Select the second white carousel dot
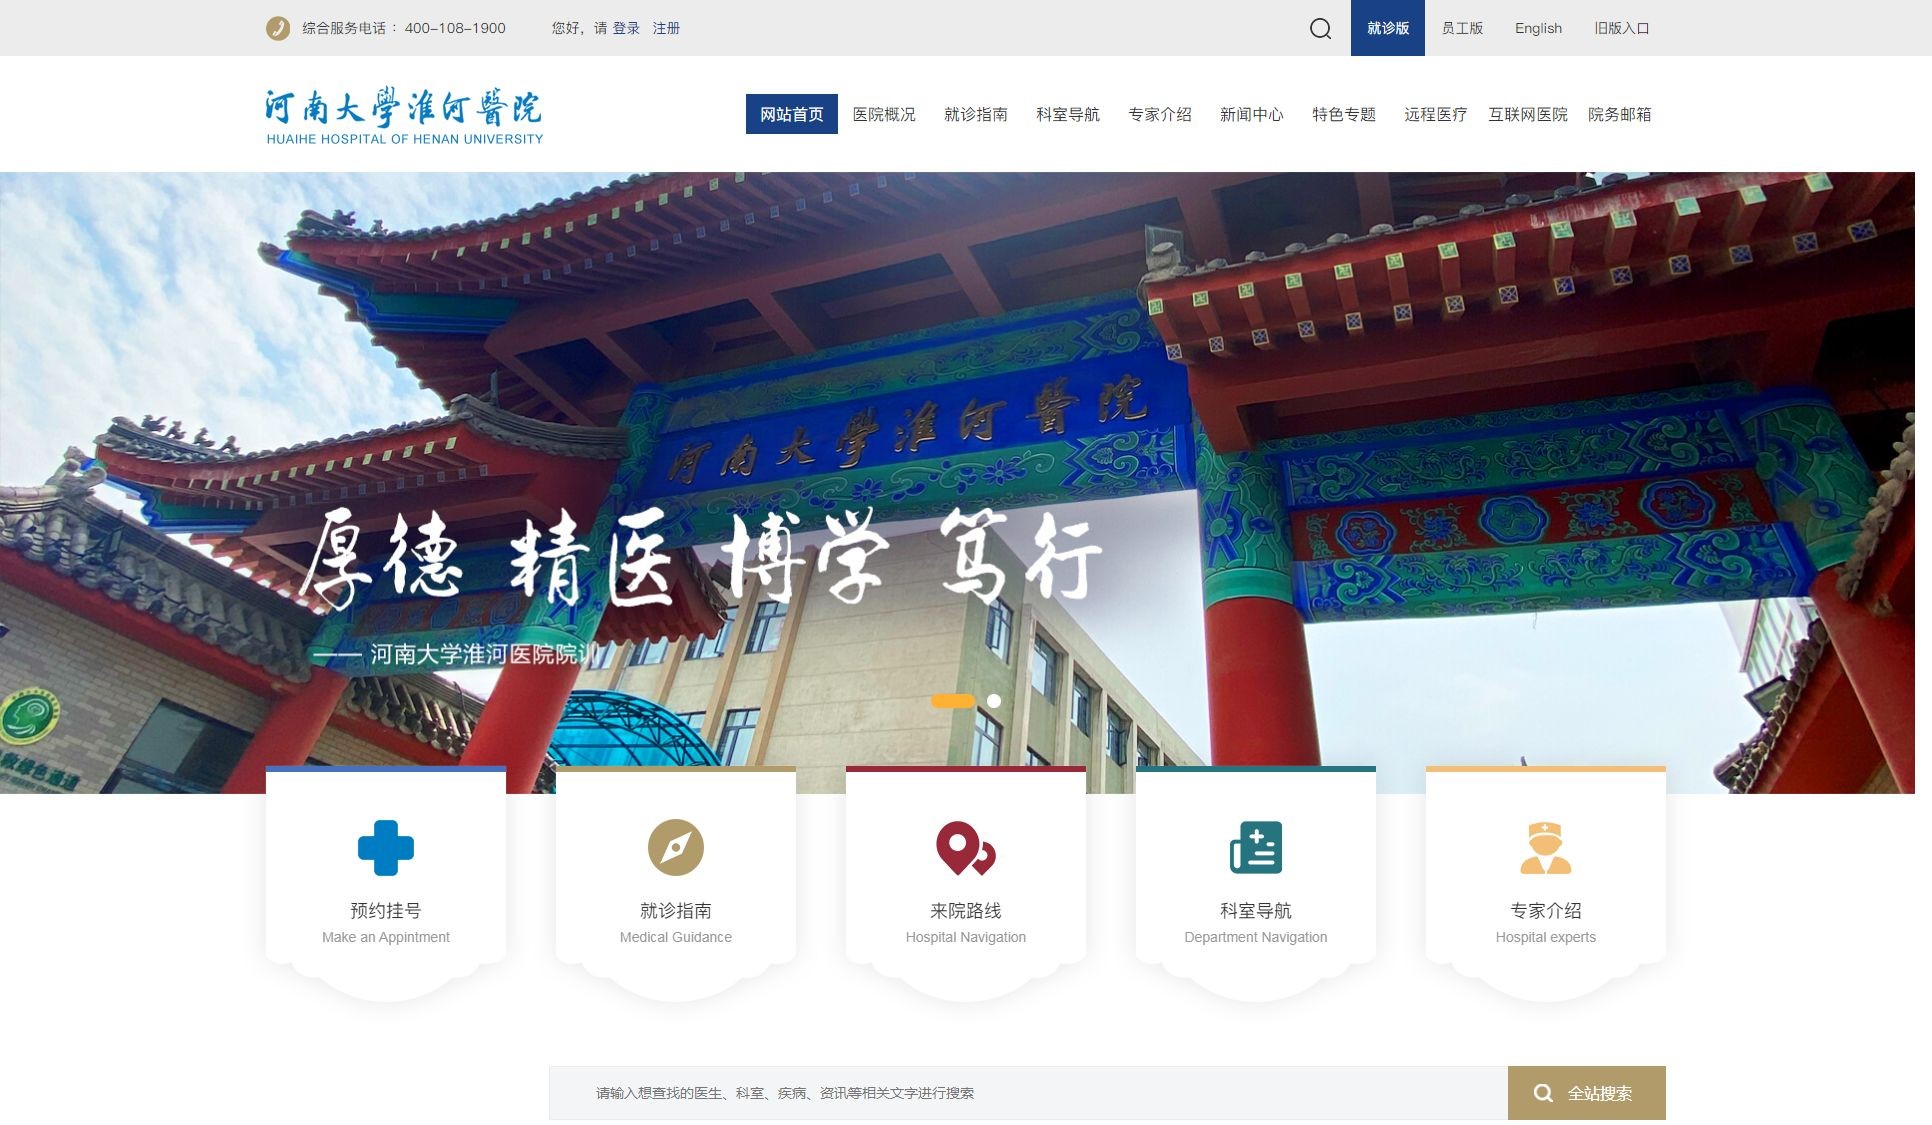This screenshot has width=1932, height=1125. (x=994, y=701)
